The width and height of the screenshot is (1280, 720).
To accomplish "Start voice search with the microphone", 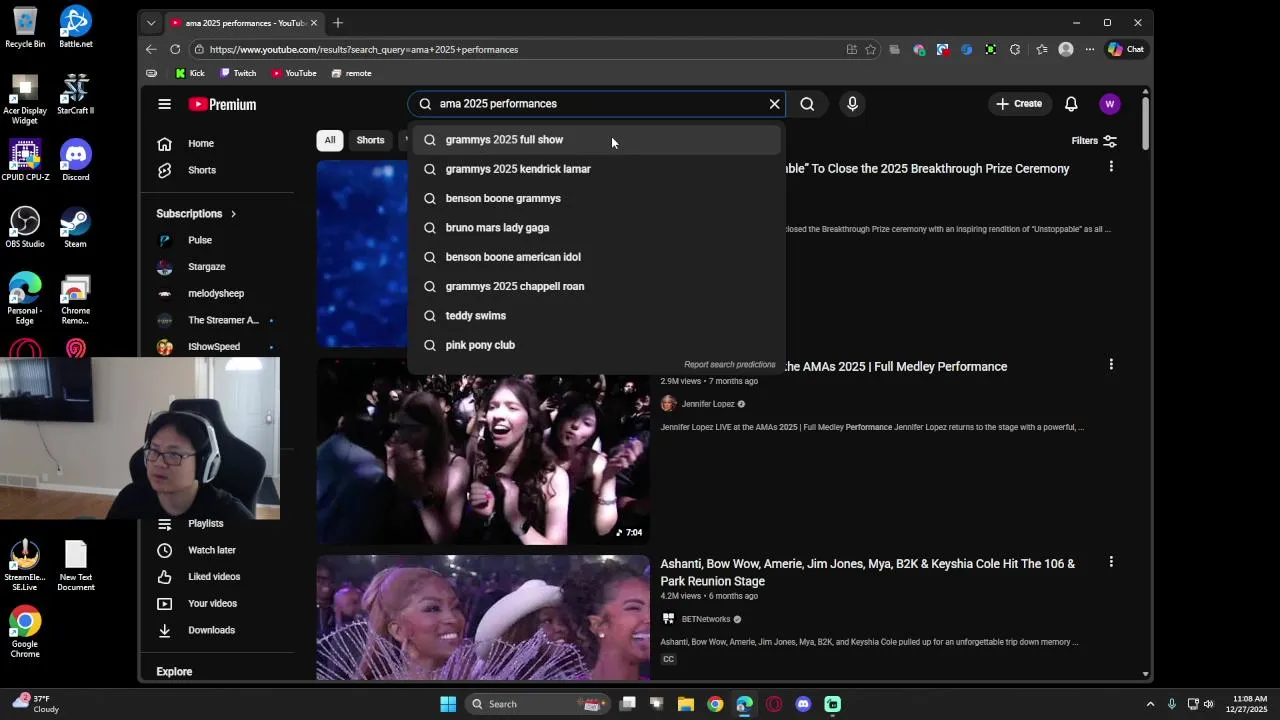I will pos(852,104).
